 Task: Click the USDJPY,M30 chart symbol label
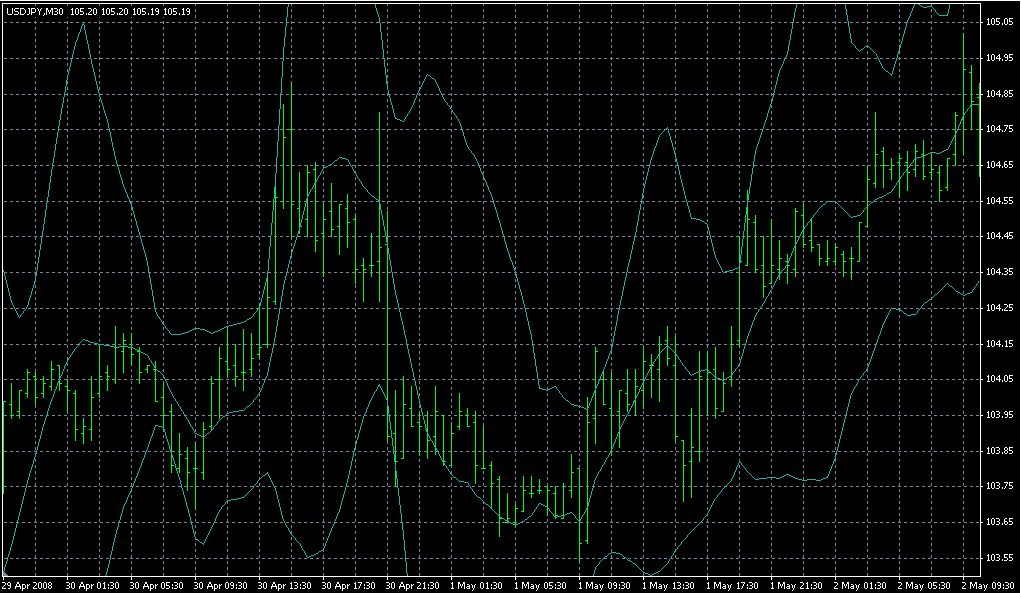35,12
